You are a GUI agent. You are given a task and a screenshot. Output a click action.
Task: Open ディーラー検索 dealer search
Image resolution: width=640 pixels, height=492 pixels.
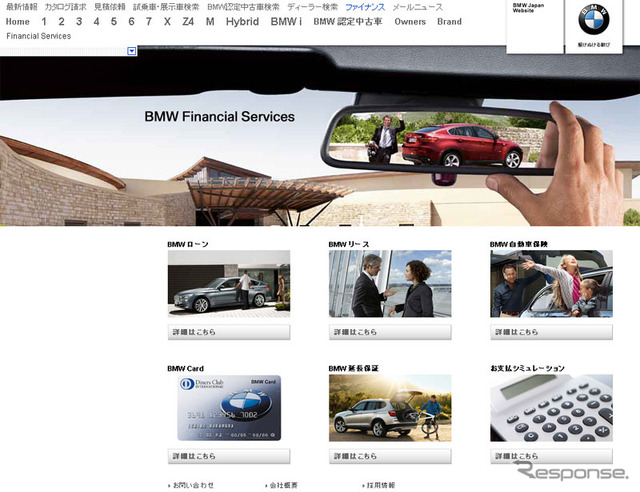pyautogui.click(x=313, y=7)
